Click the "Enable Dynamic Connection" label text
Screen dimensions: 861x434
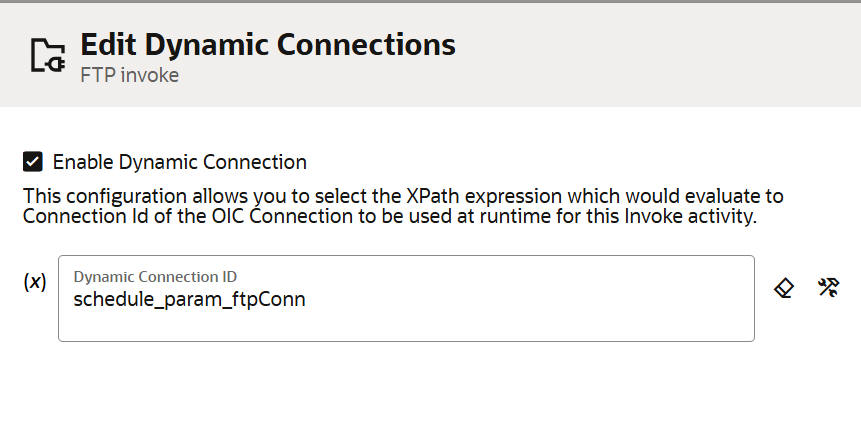click(179, 162)
